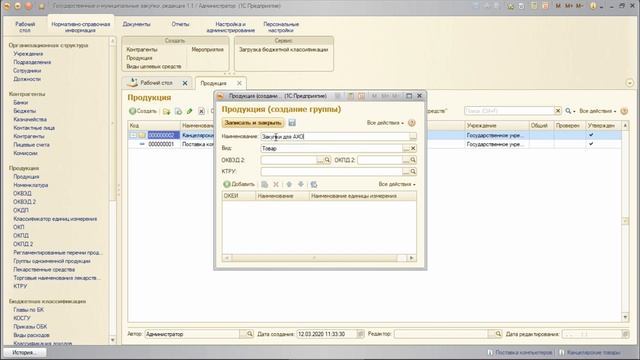Clear the list search field with its X icon

click(558, 111)
